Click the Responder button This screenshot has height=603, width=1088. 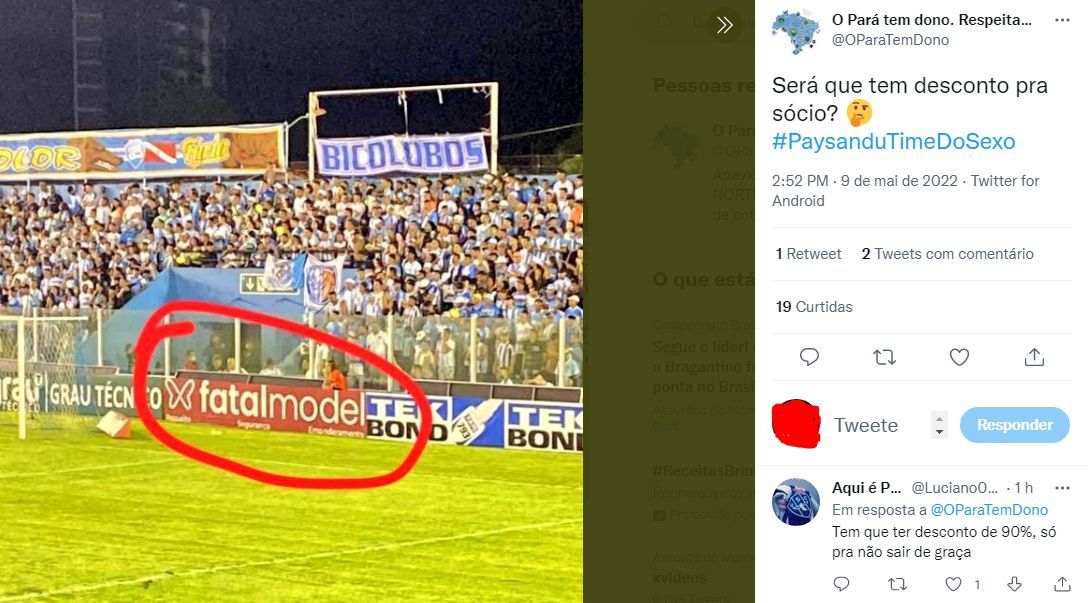coord(1014,425)
